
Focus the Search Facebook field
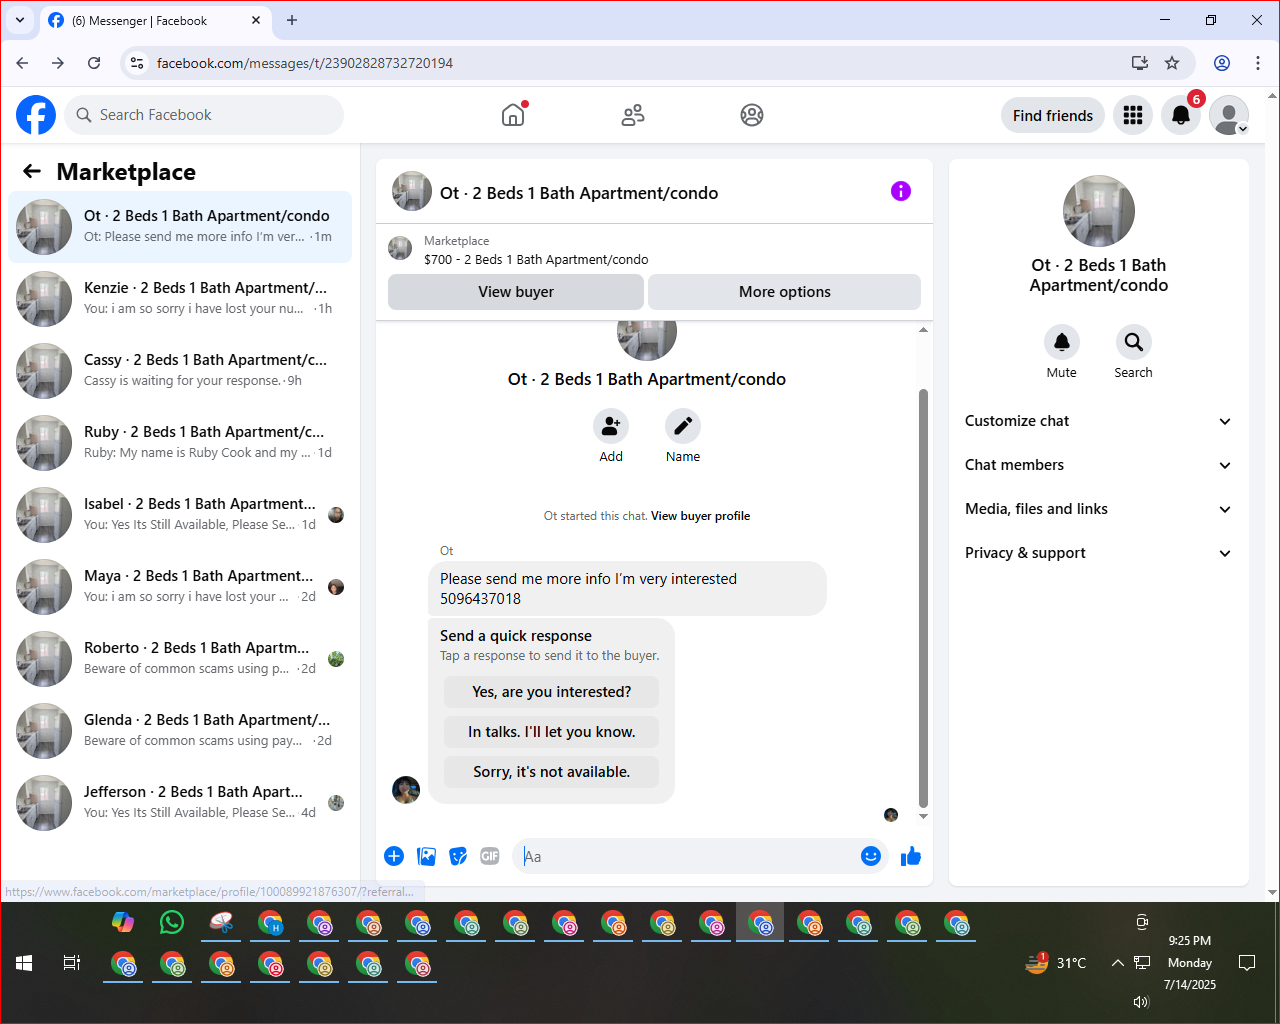(x=204, y=115)
